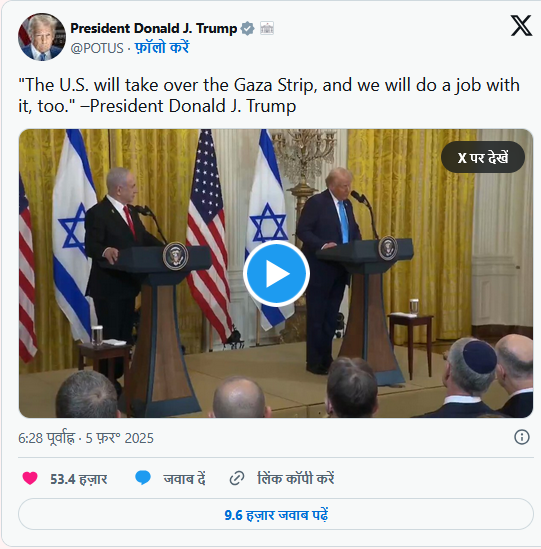Image resolution: width=541 pixels, height=549 pixels.
Task: Click the White House government badge icon
Action: pos(267,28)
